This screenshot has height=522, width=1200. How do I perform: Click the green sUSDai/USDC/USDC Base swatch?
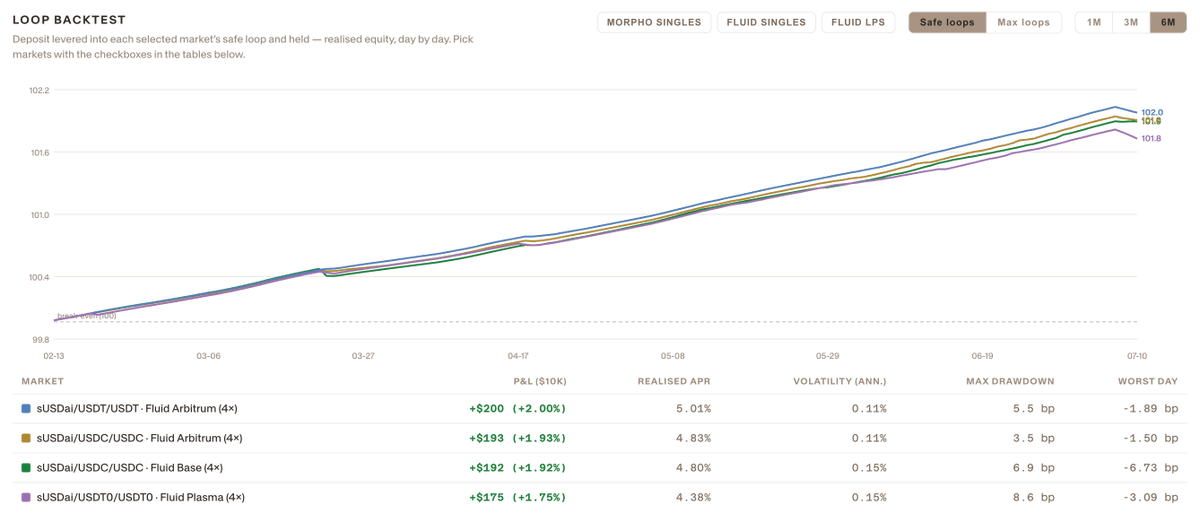[x=26, y=467]
